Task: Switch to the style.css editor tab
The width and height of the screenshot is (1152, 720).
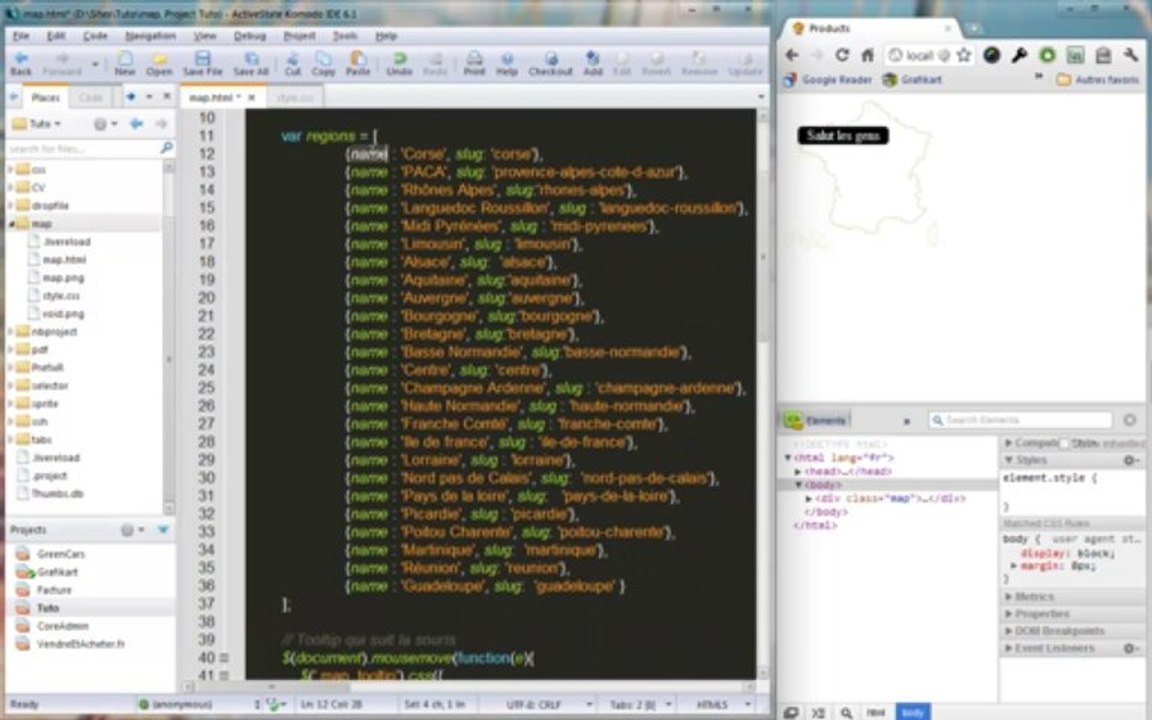Action: [295, 97]
